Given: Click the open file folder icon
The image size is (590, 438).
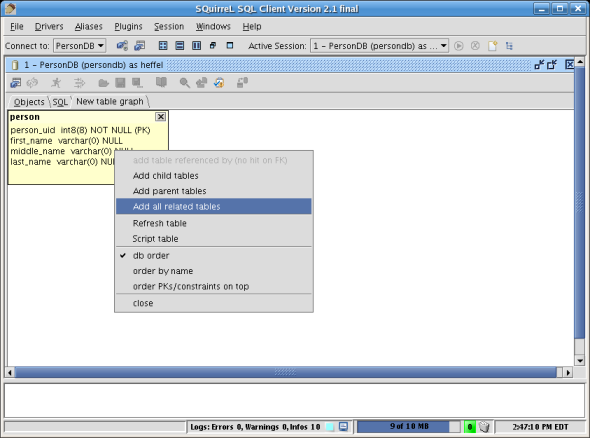Looking at the screenshot, I should click(103, 83).
